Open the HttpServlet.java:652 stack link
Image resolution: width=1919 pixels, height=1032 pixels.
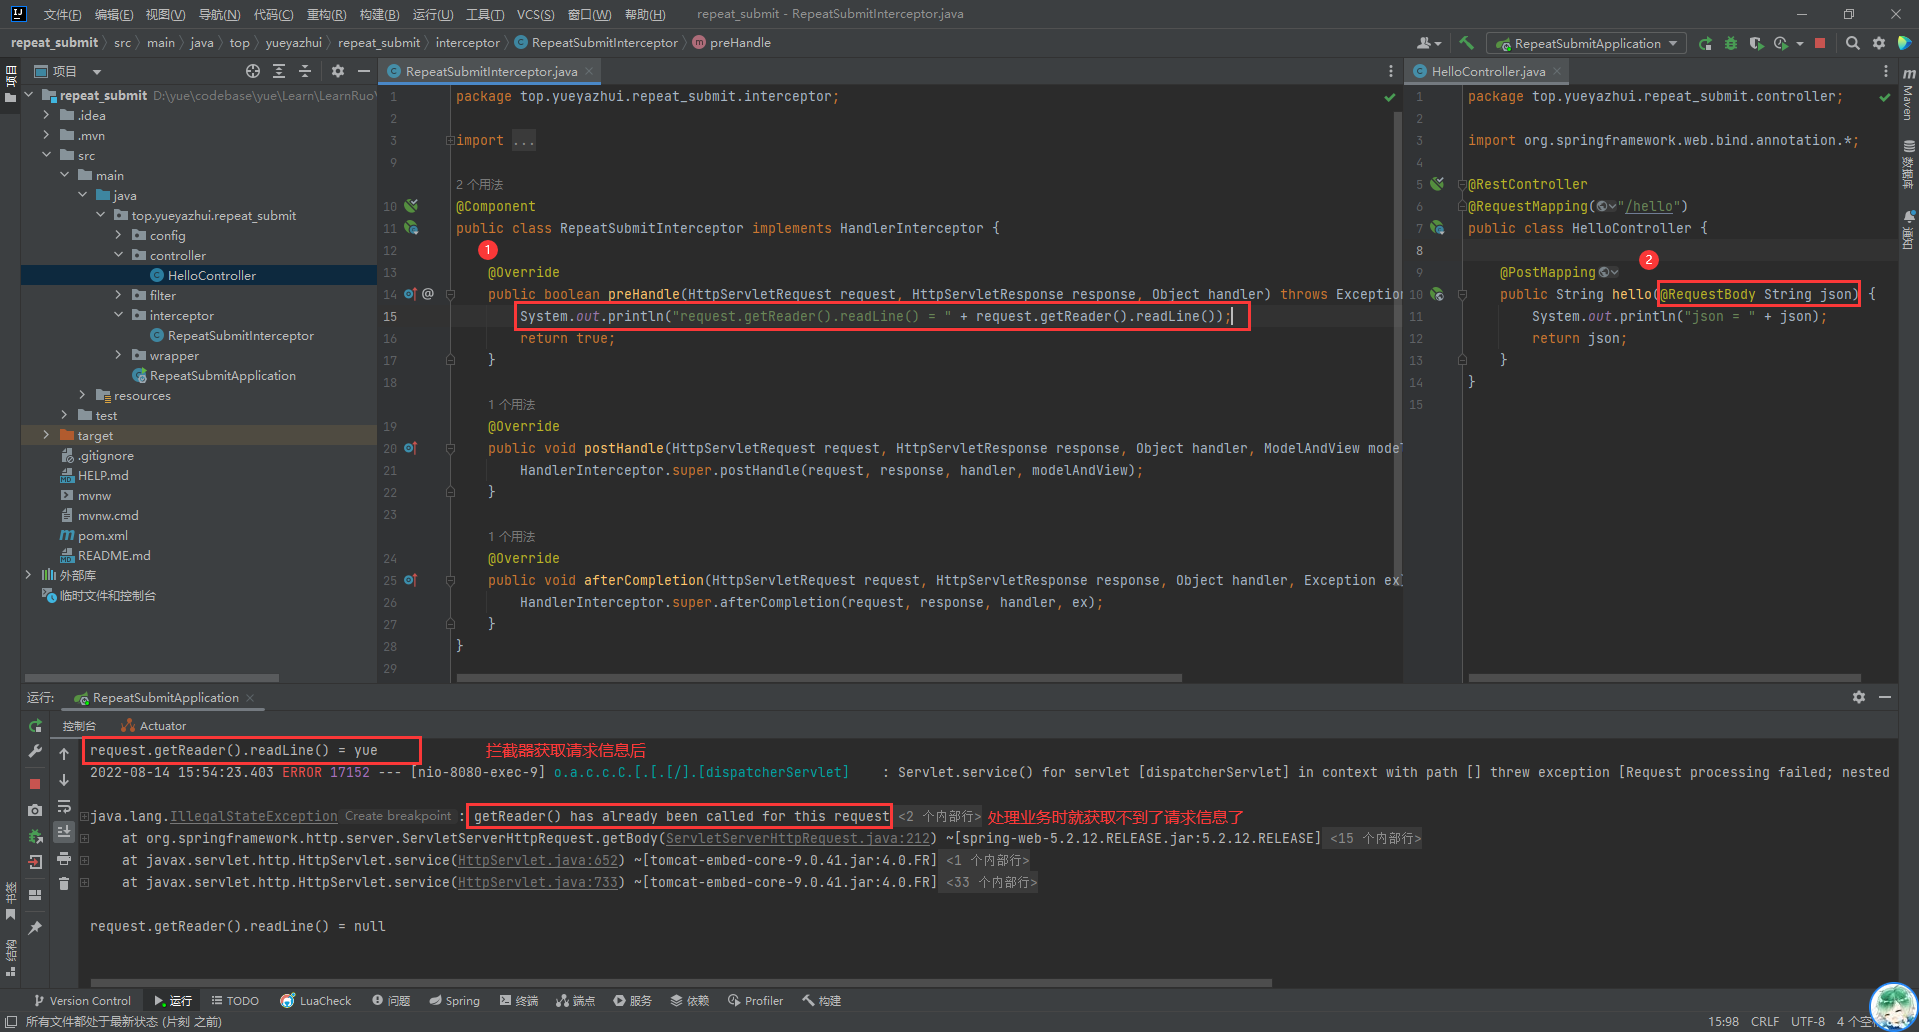click(538, 861)
